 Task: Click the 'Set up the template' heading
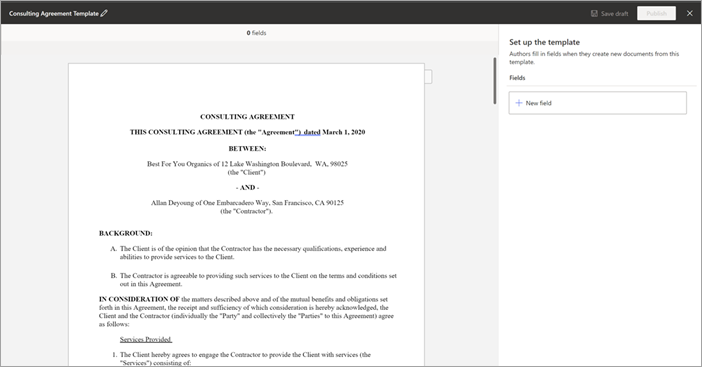click(x=544, y=42)
